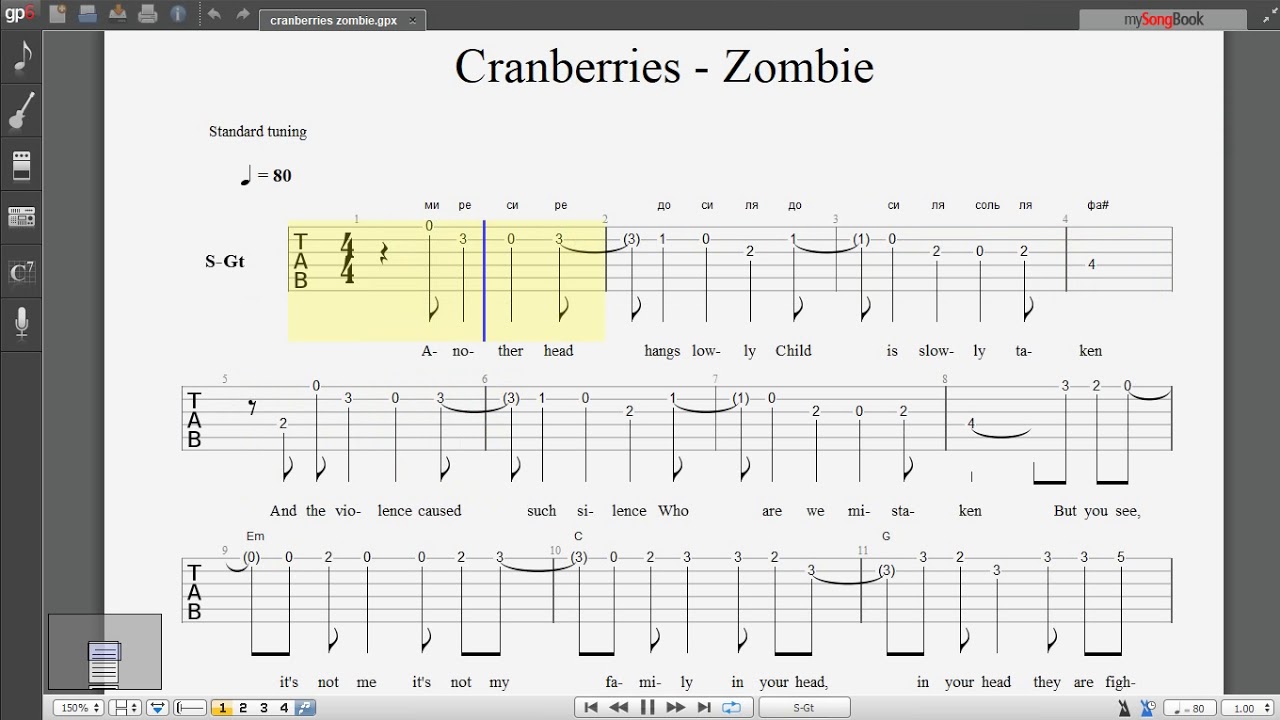The image size is (1280, 720).
Task: Click the page navigator thumbnail
Action: click(105, 652)
